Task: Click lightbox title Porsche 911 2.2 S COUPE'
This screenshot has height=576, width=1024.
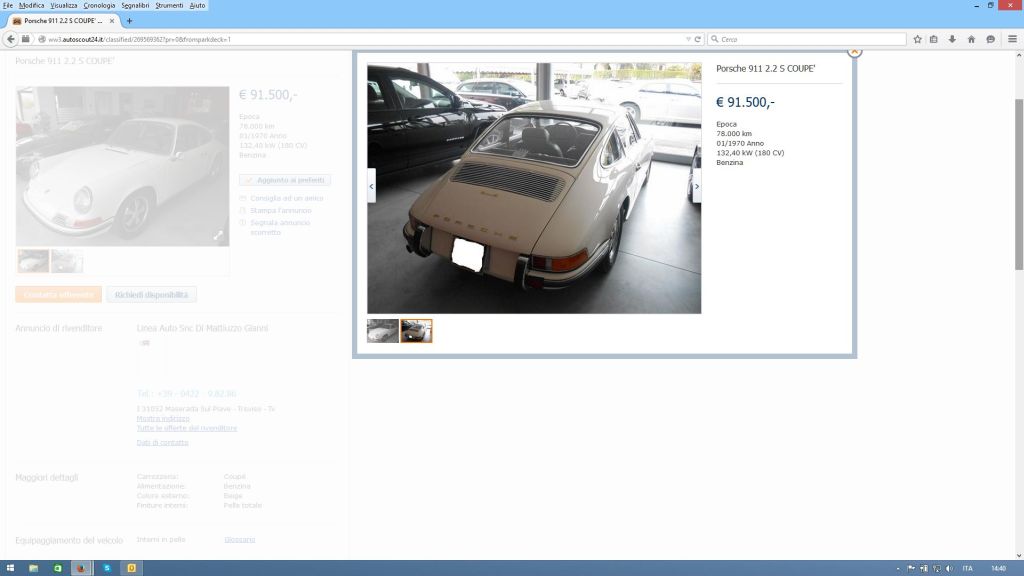Action: point(765,69)
